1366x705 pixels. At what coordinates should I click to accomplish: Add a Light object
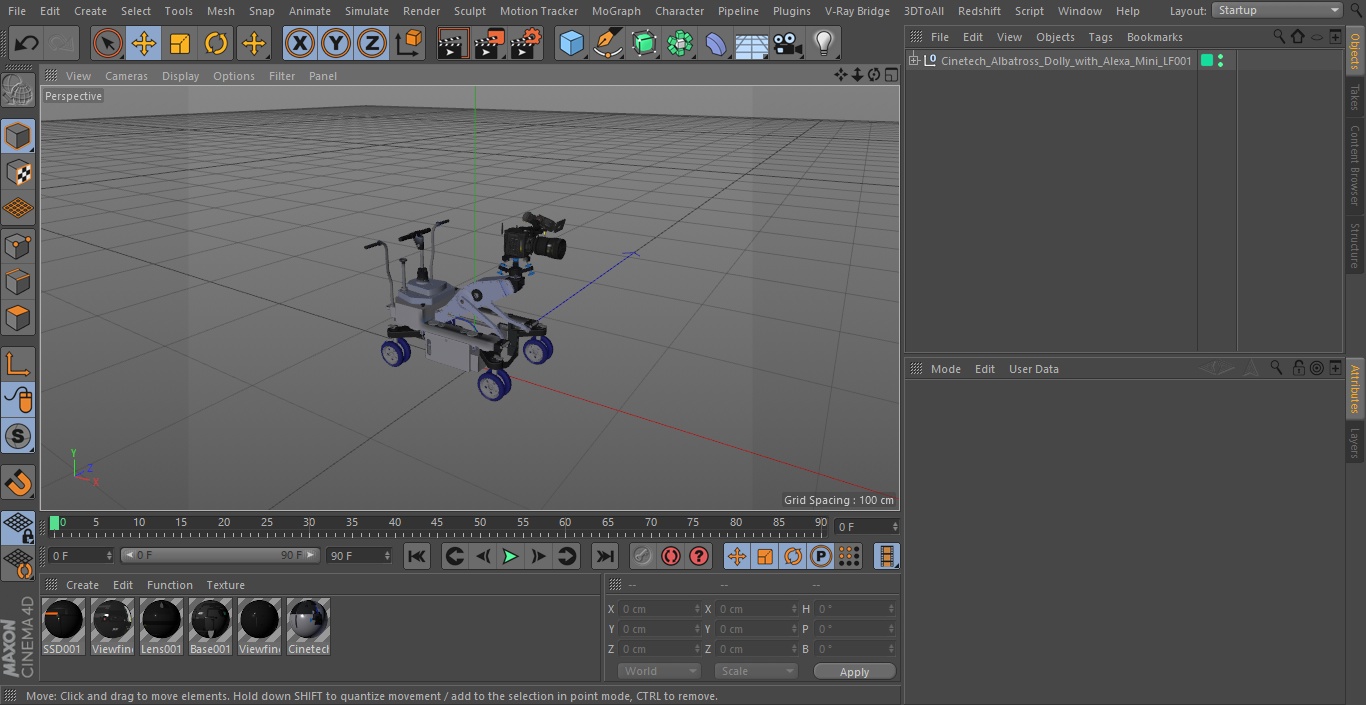824,43
